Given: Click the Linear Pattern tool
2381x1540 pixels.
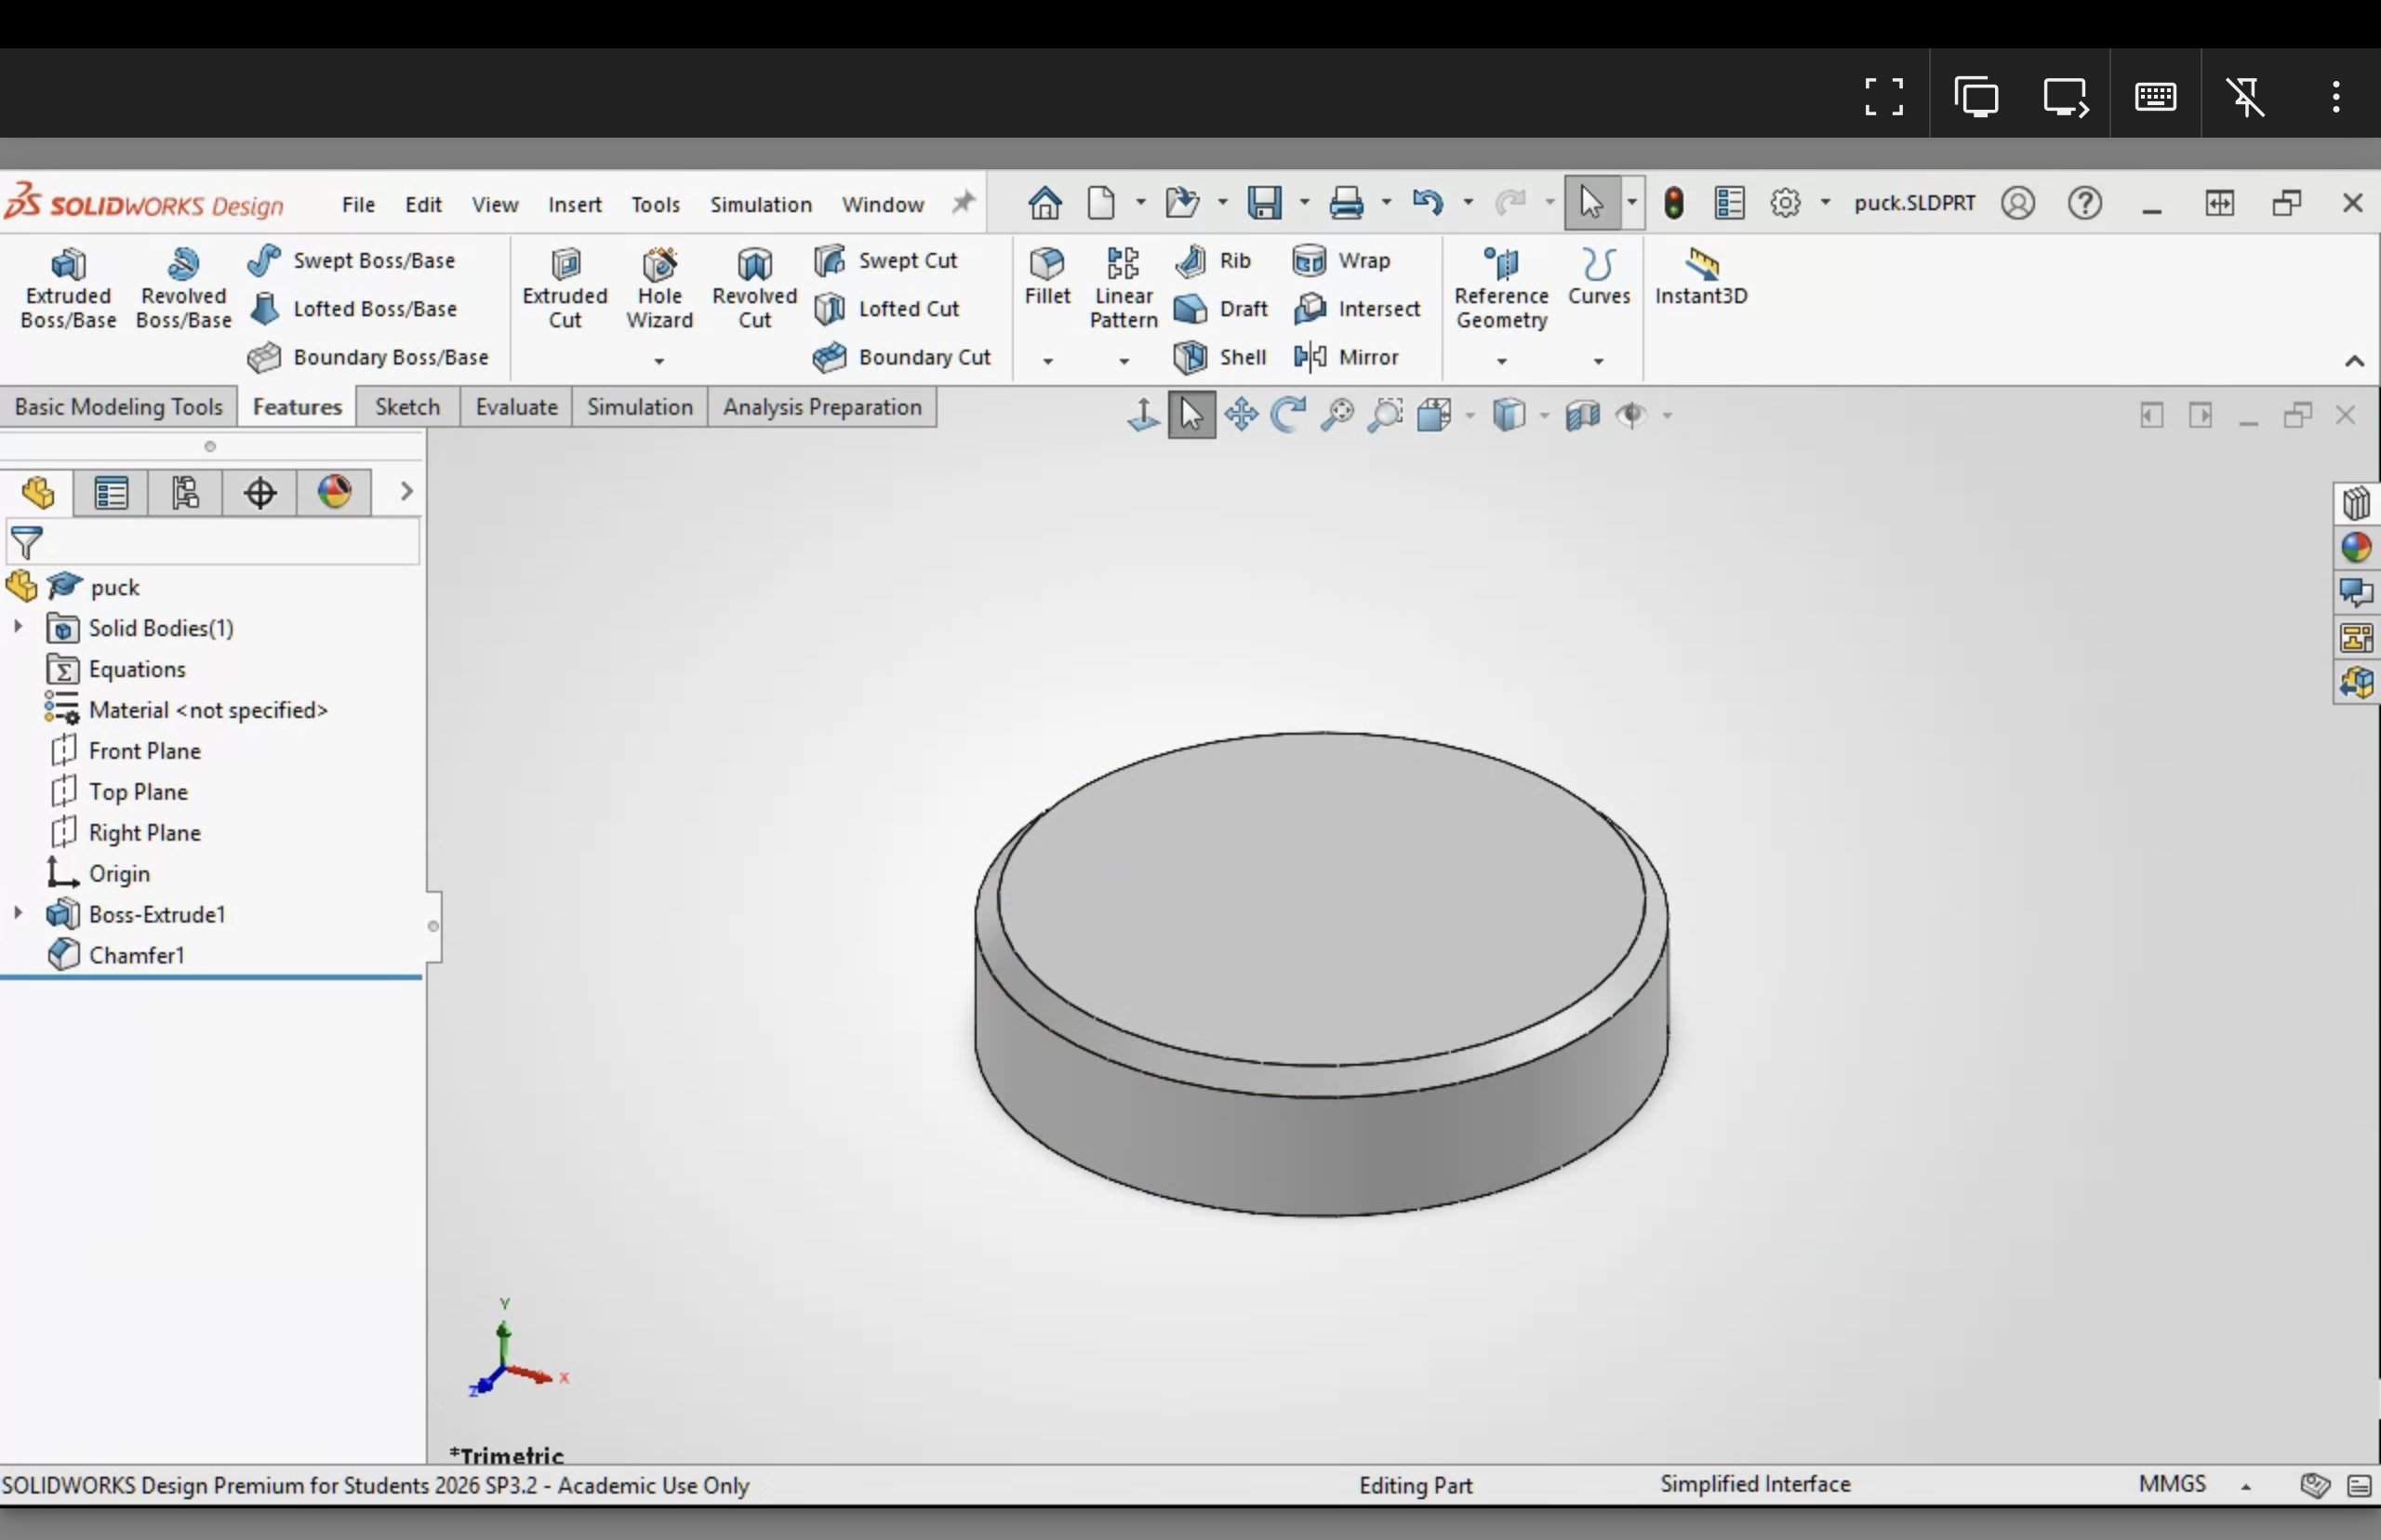Looking at the screenshot, I should pyautogui.click(x=1123, y=288).
